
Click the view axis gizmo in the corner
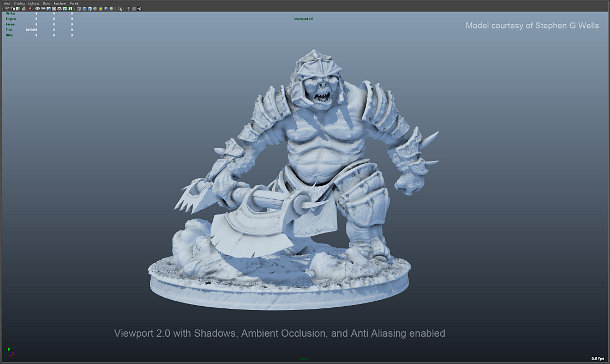pyautogui.click(x=11, y=352)
